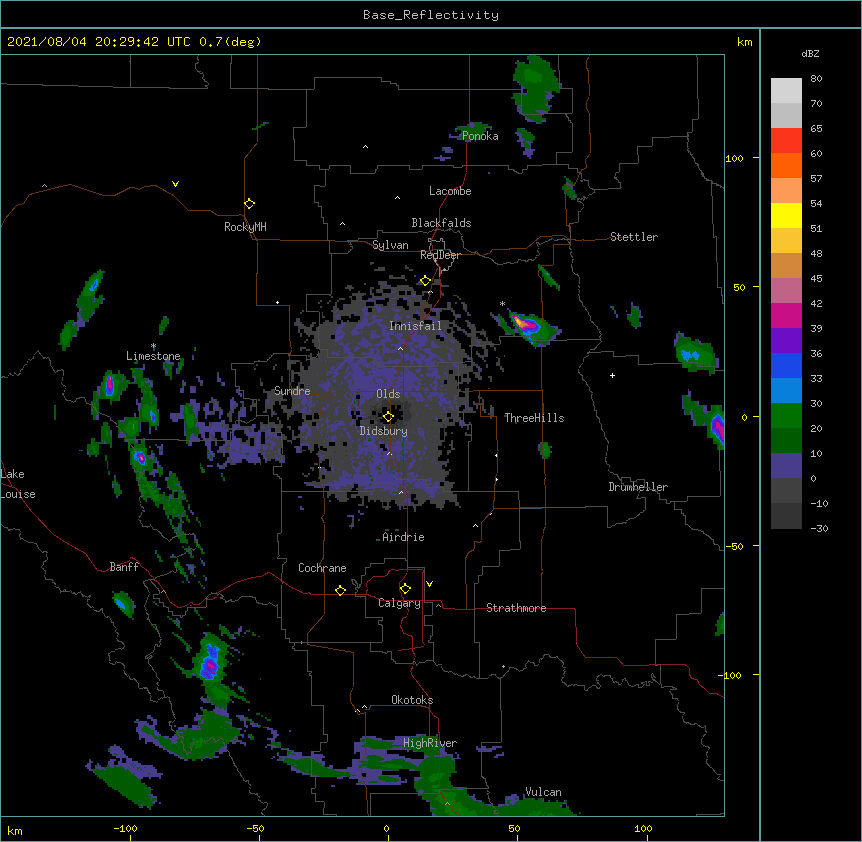Click the Vulcan city label

click(543, 792)
